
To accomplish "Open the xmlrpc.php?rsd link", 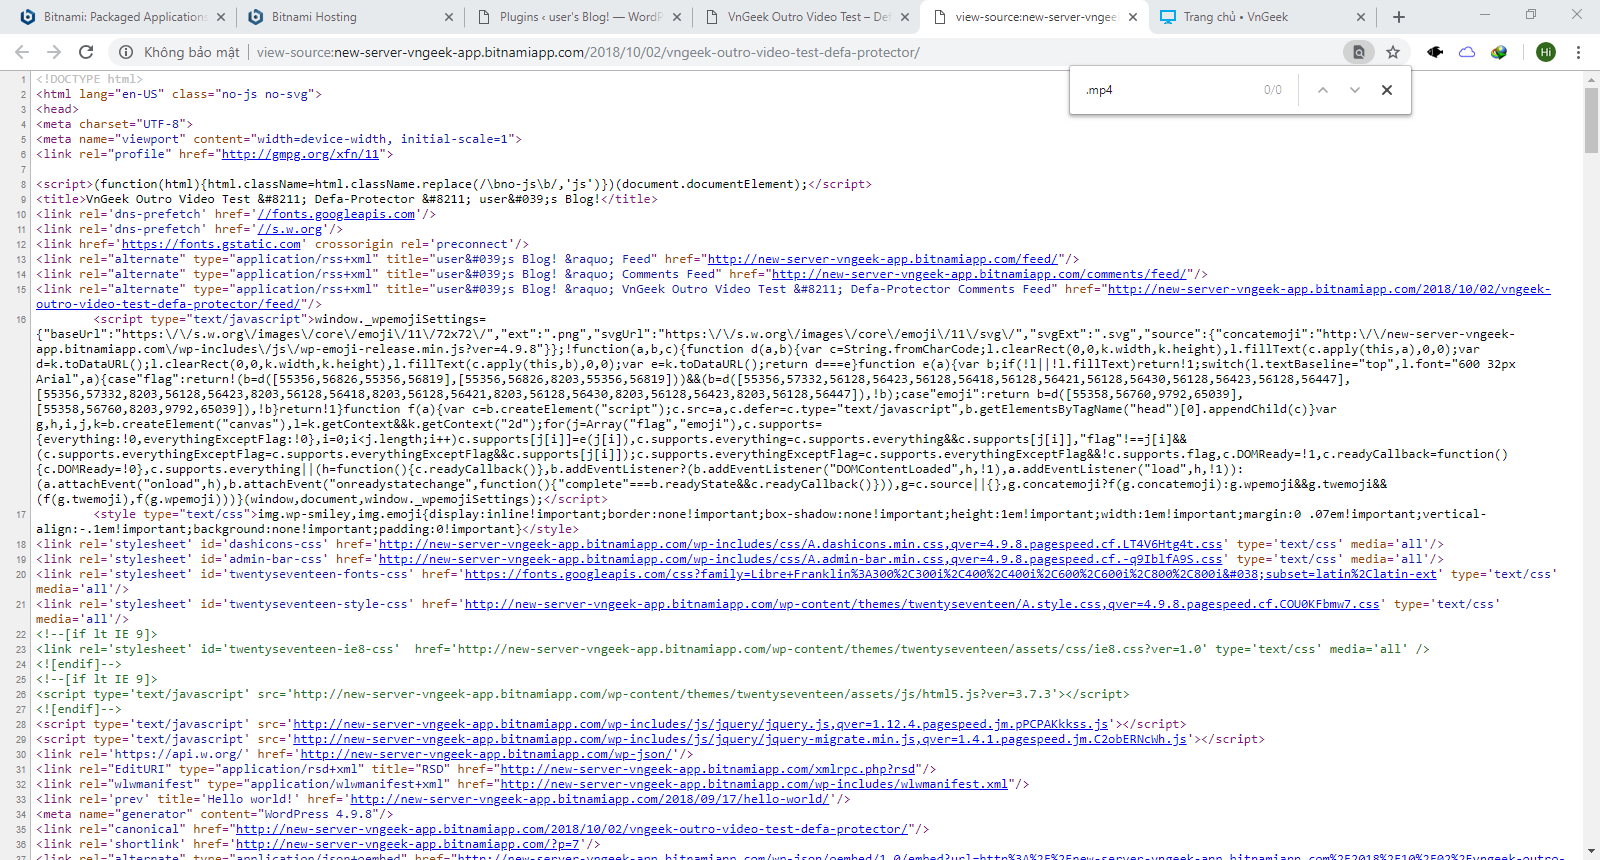I will 707,769.
